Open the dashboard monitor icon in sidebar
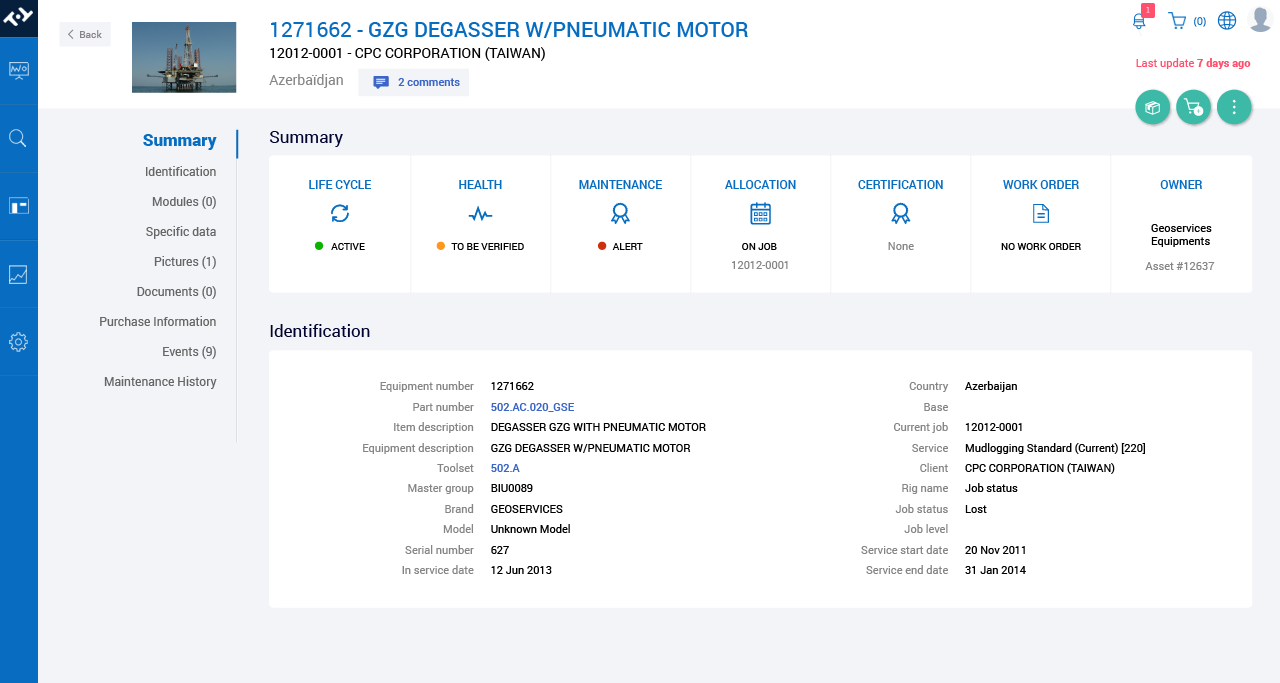 pyautogui.click(x=18, y=70)
